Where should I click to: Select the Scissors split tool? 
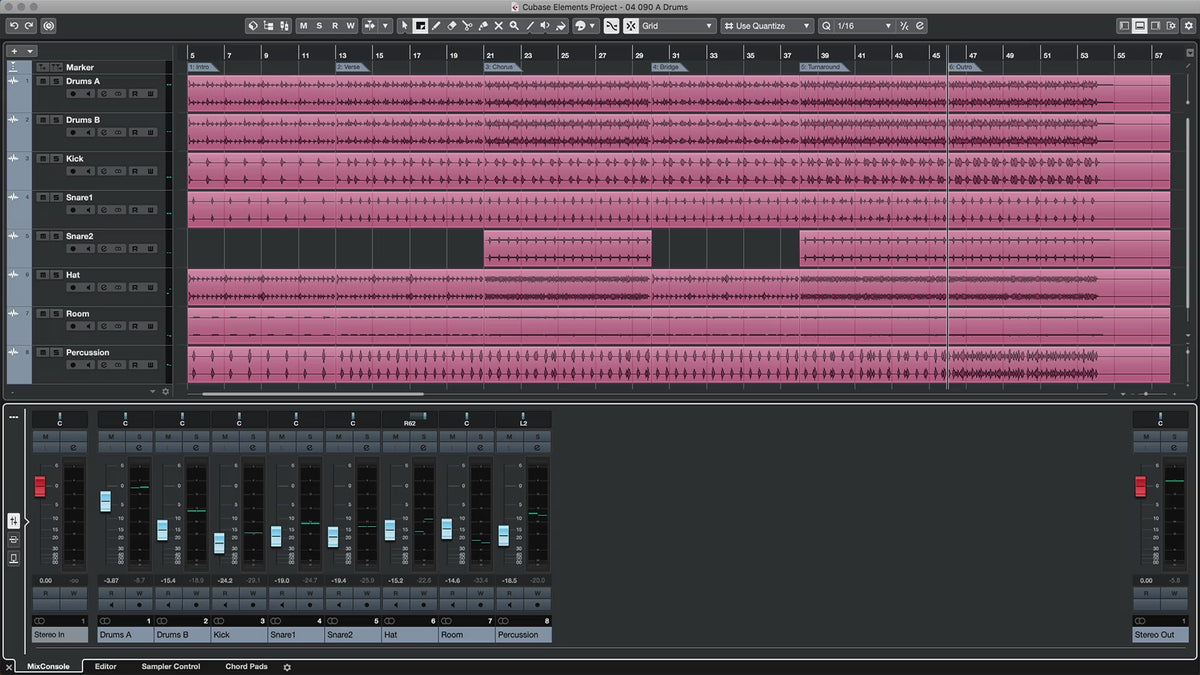467,26
